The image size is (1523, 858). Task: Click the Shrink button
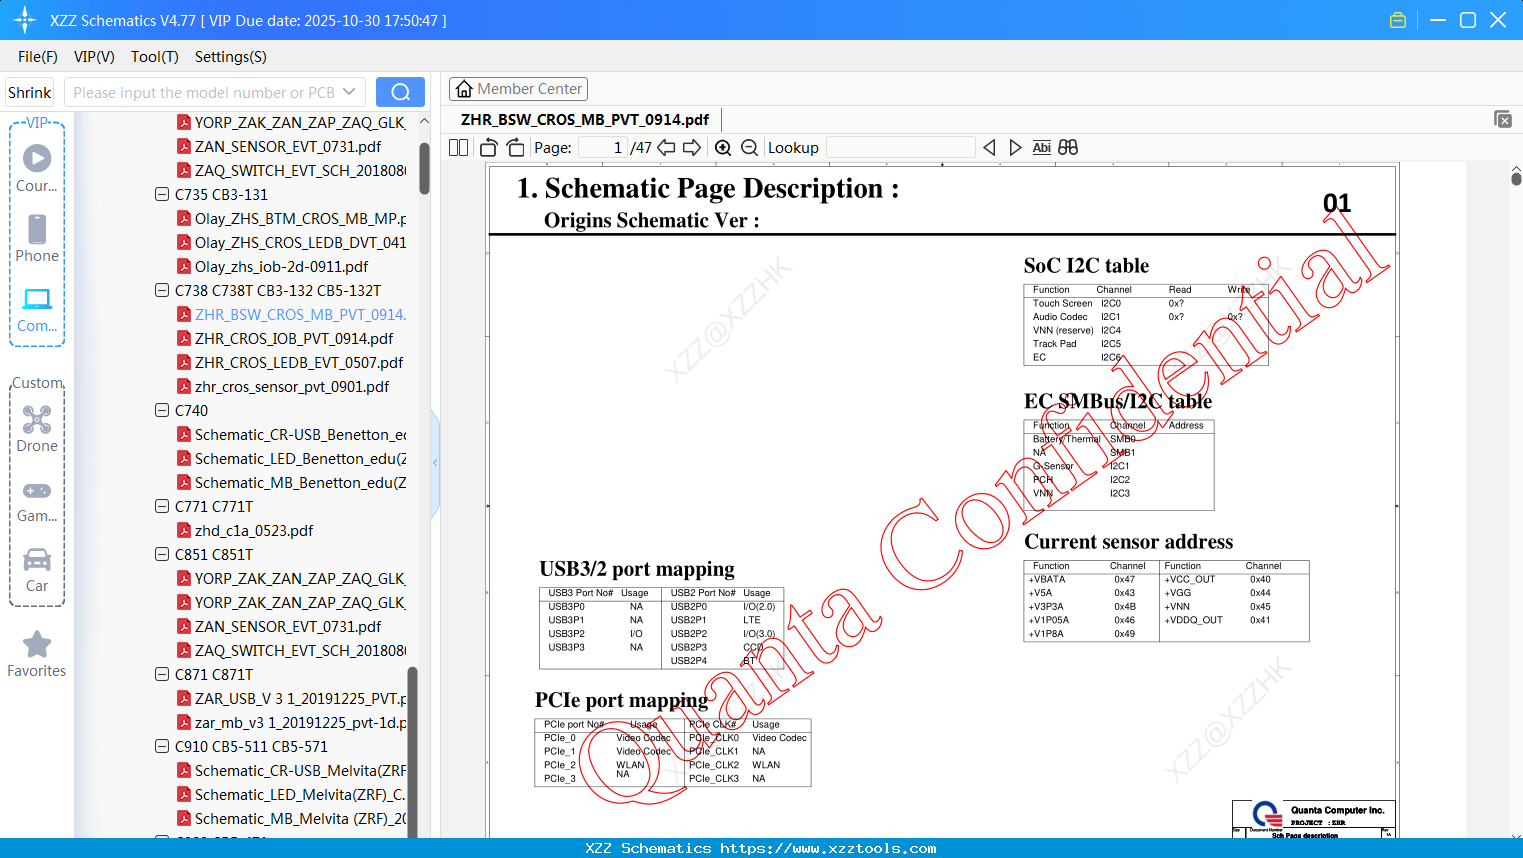coord(30,92)
